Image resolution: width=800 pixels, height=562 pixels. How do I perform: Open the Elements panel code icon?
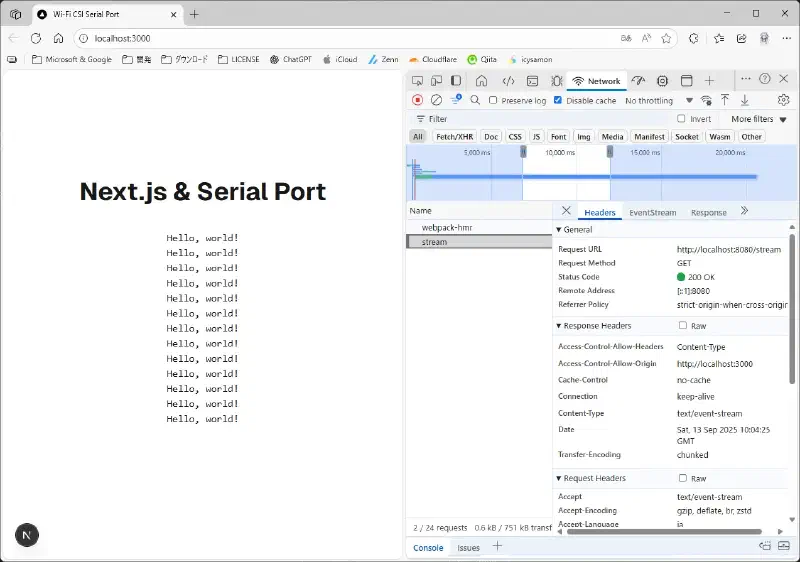tap(508, 81)
